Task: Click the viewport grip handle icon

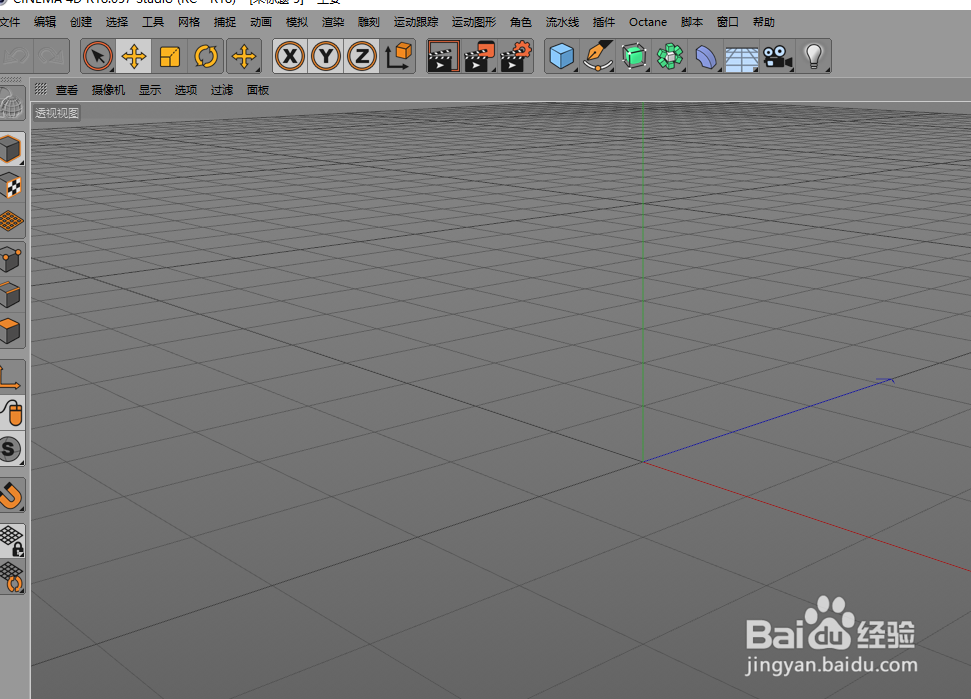Action: [40, 89]
